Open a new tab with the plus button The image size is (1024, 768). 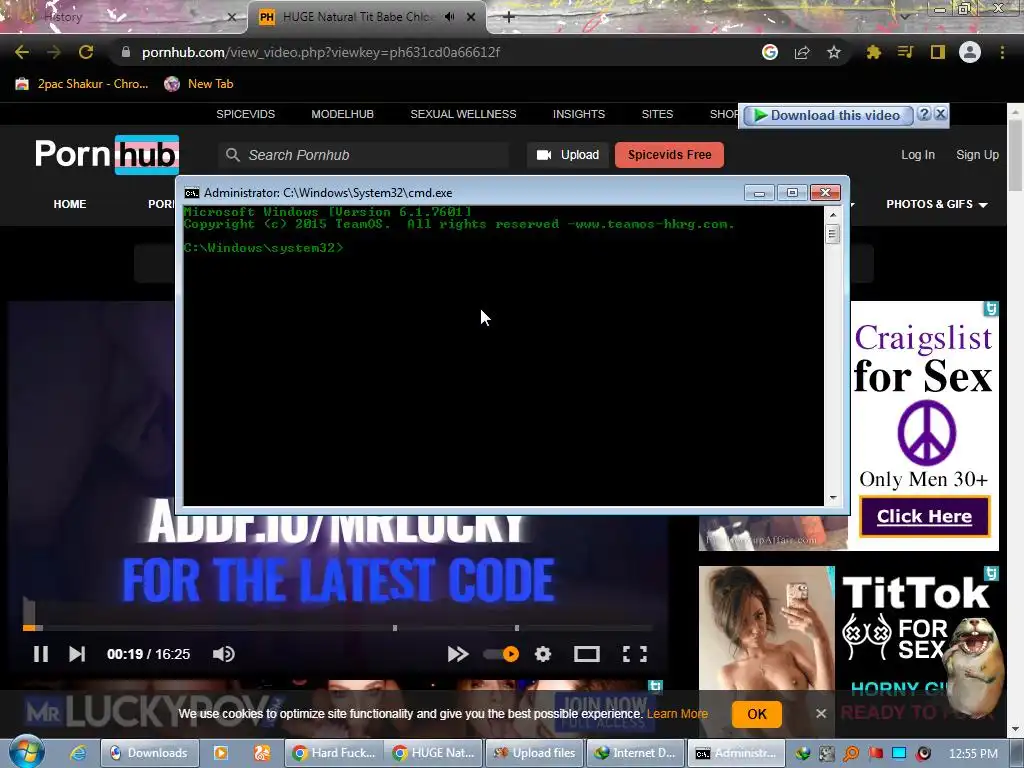pyautogui.click(x=509, y=17)
